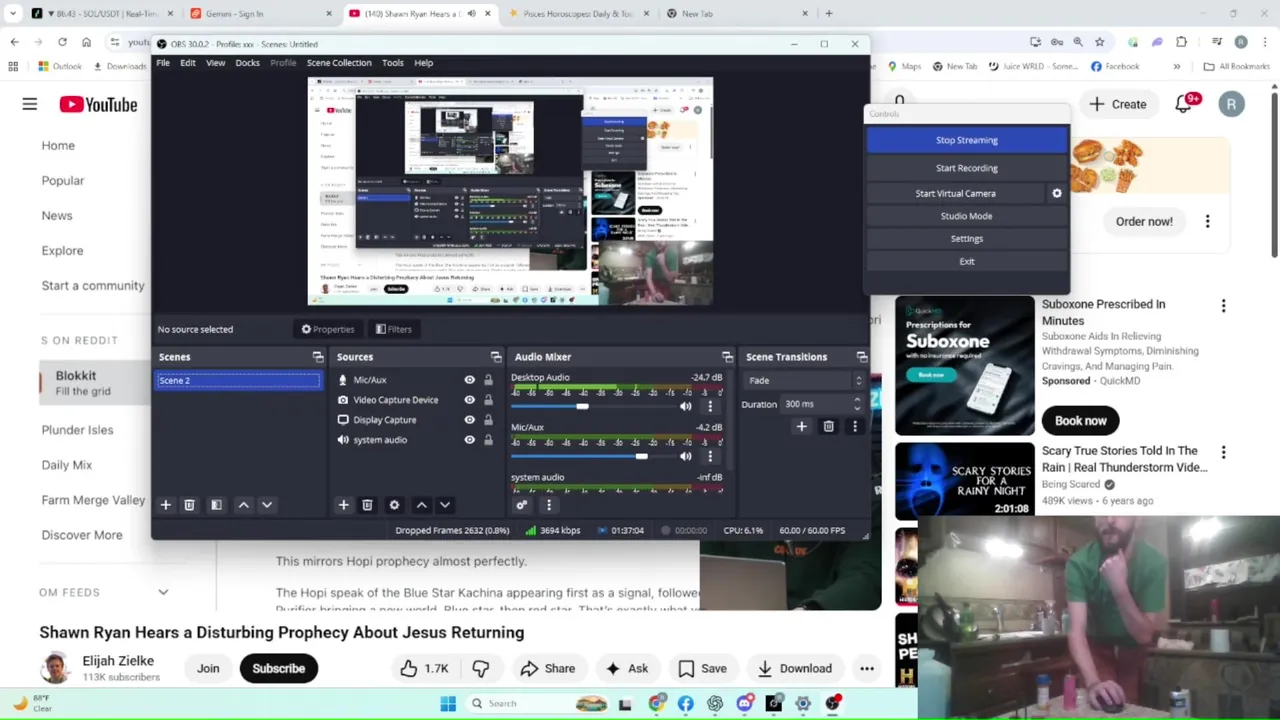Image resolution: width=1280 pixels, height=720 pixels.
Task: Hide the Display Capture source
Action: pos(469,420)
